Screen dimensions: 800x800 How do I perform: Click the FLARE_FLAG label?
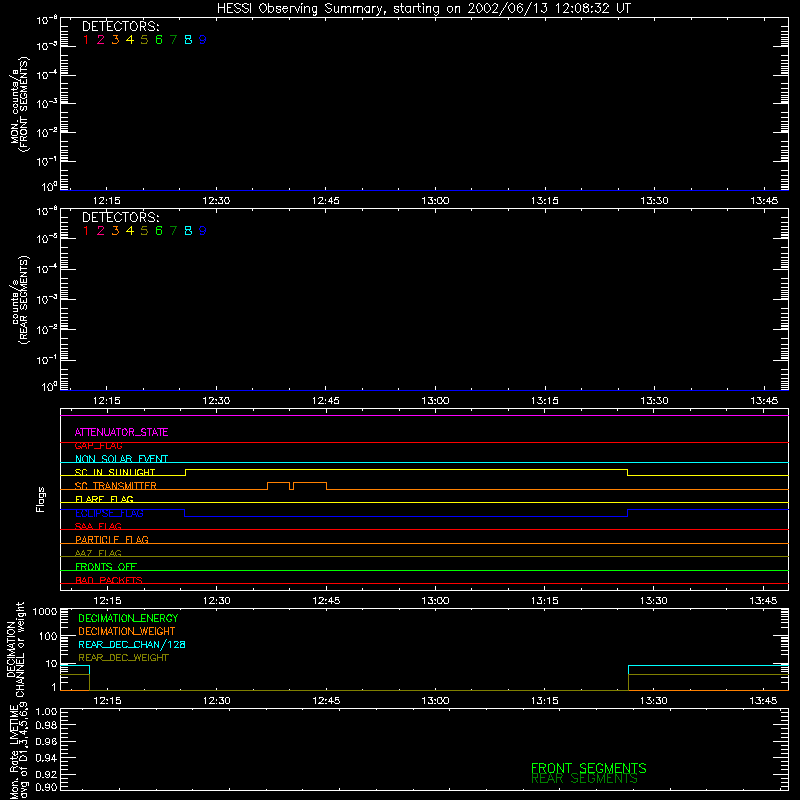[104, 499]
